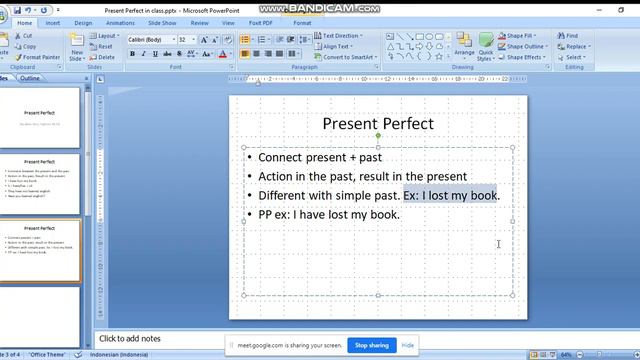Justify the paragraph text
This screenshot has width=640, height=360.
coord(279,54)
